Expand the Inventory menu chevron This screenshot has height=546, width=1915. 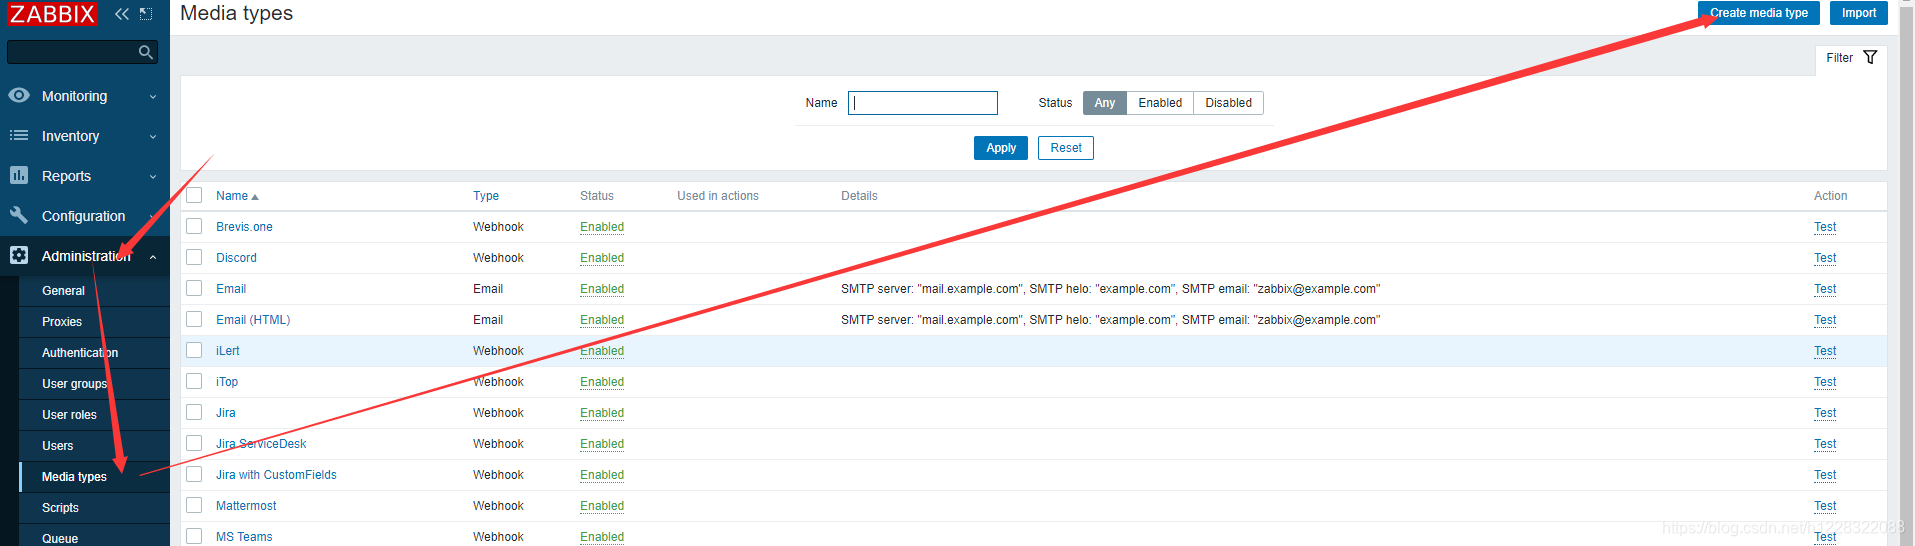tap(153, 137)
